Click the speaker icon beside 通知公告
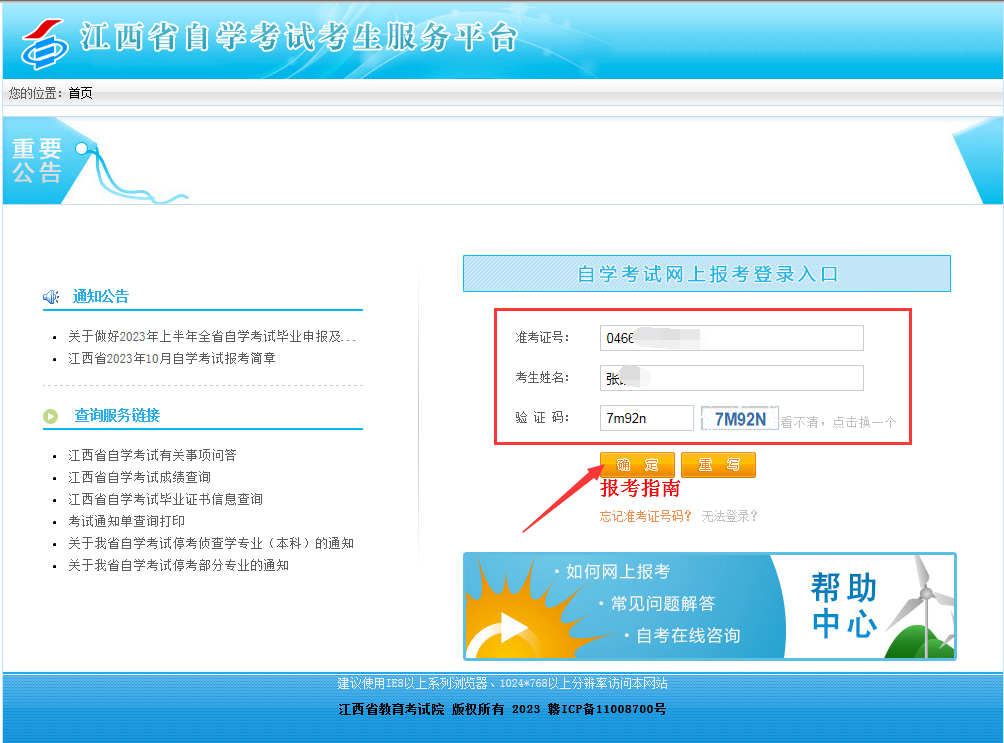 click(x=51, y=295)
